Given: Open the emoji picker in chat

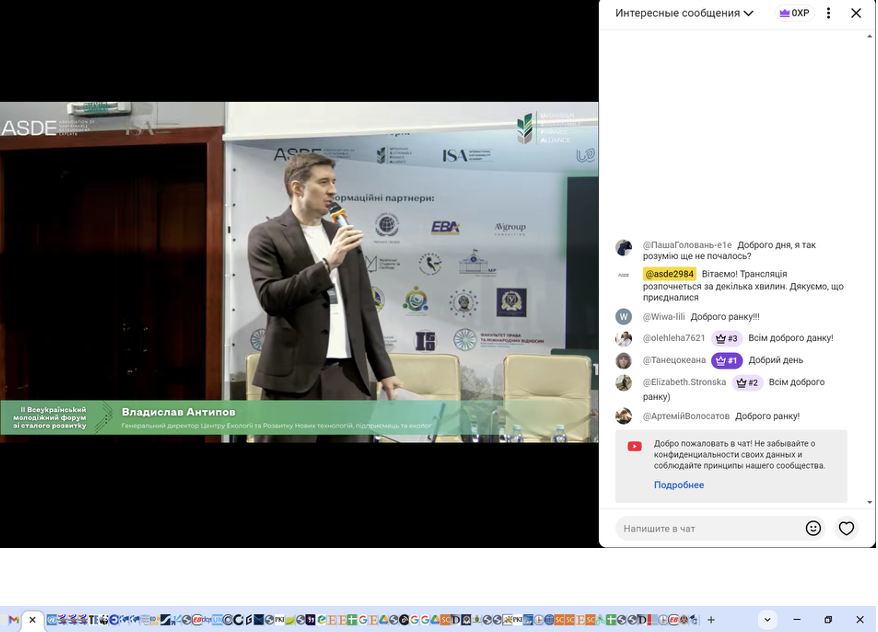Looking at the screenshot, I should [x=813, y=528].
